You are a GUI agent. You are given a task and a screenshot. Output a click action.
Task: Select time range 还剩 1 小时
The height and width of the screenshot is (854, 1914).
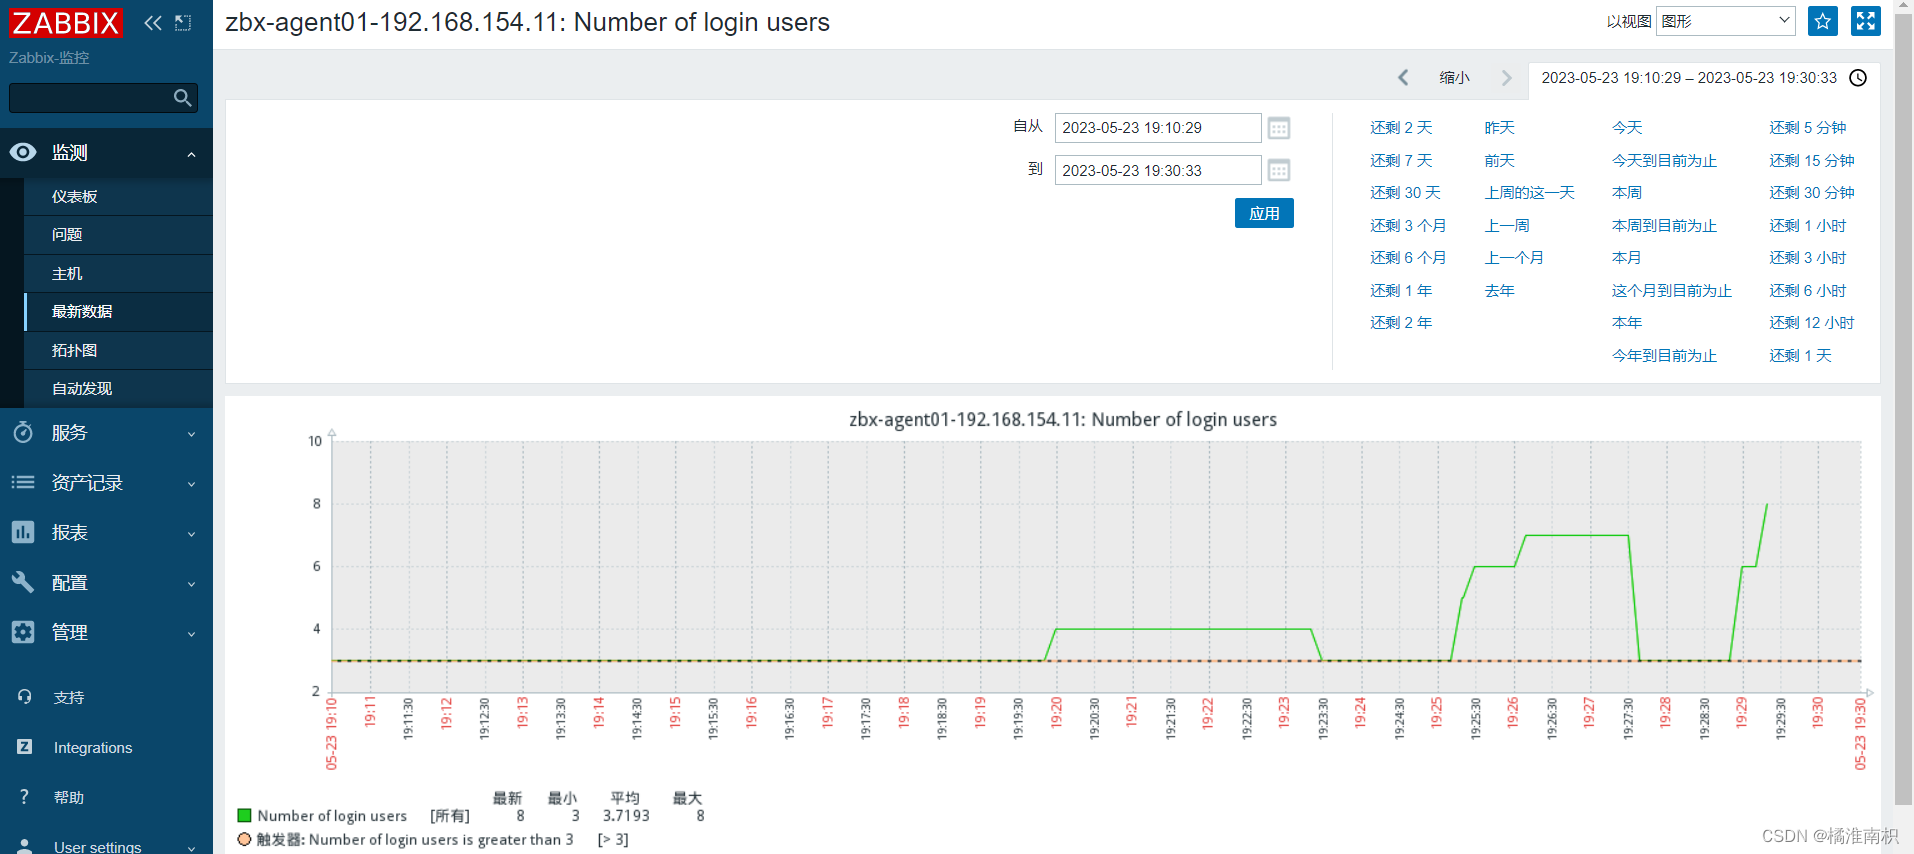click(1807, 225)
